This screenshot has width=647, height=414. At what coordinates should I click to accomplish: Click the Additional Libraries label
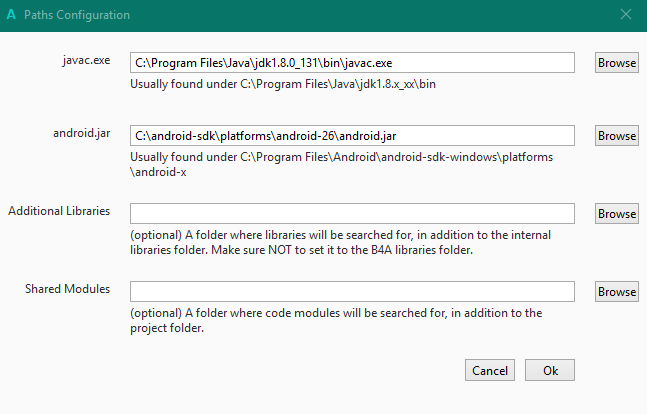[x=59, y=211]
